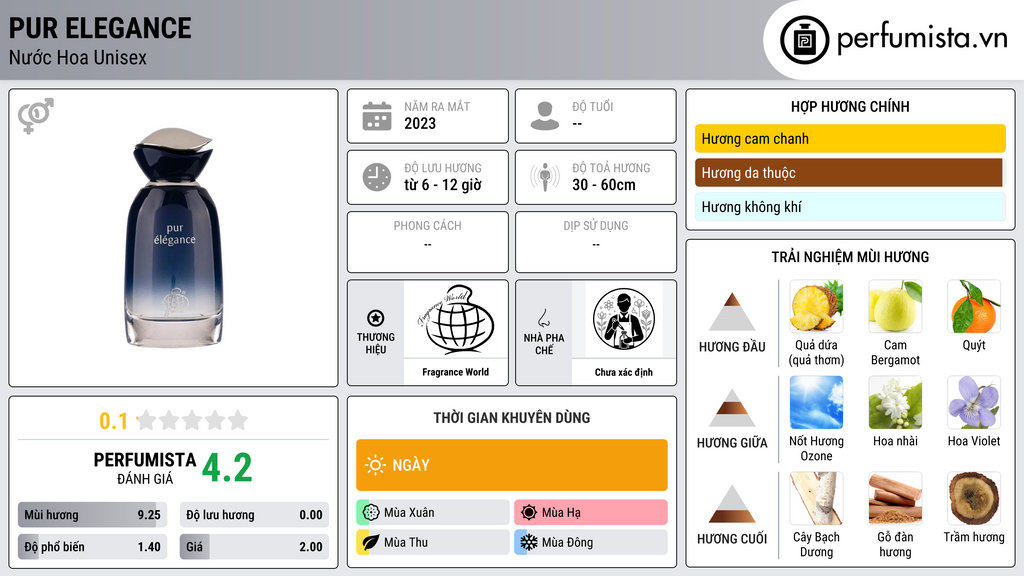
Task: Click the Hương giữa pyramid icon
Action: point(731,408)
